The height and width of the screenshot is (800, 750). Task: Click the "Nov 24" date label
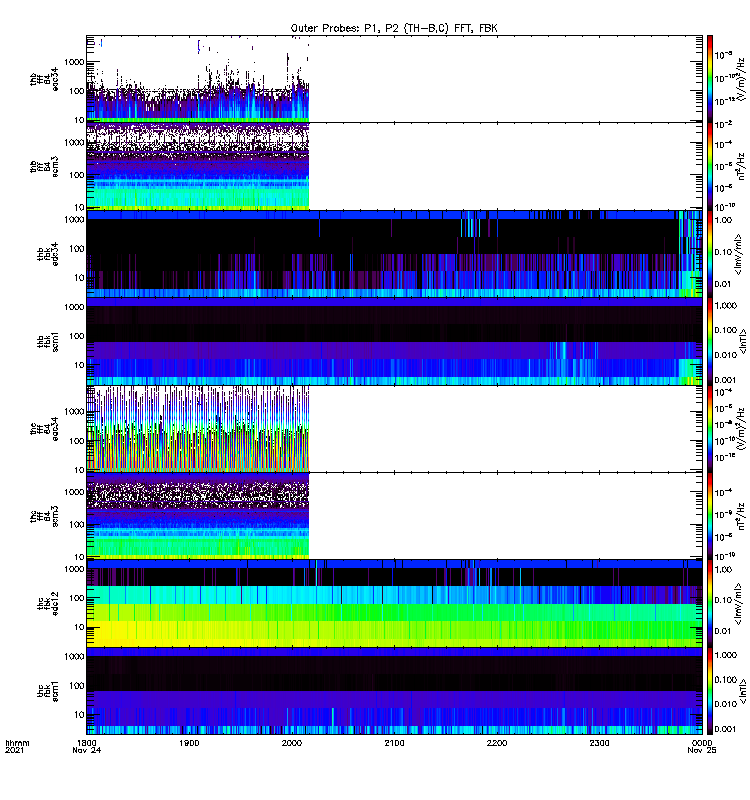point(86,750)
